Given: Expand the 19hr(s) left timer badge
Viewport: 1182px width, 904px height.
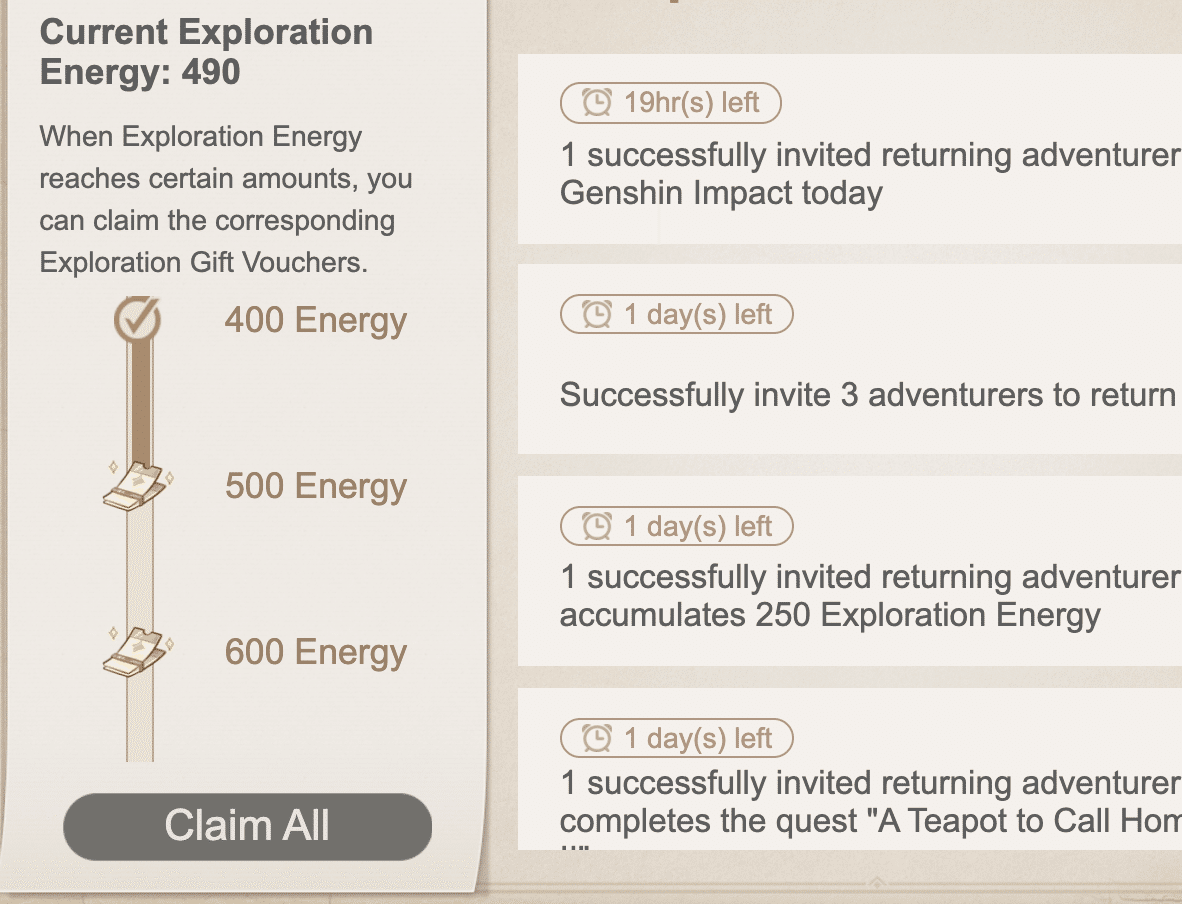Looking at the screenshot, I should pos(670,102).
